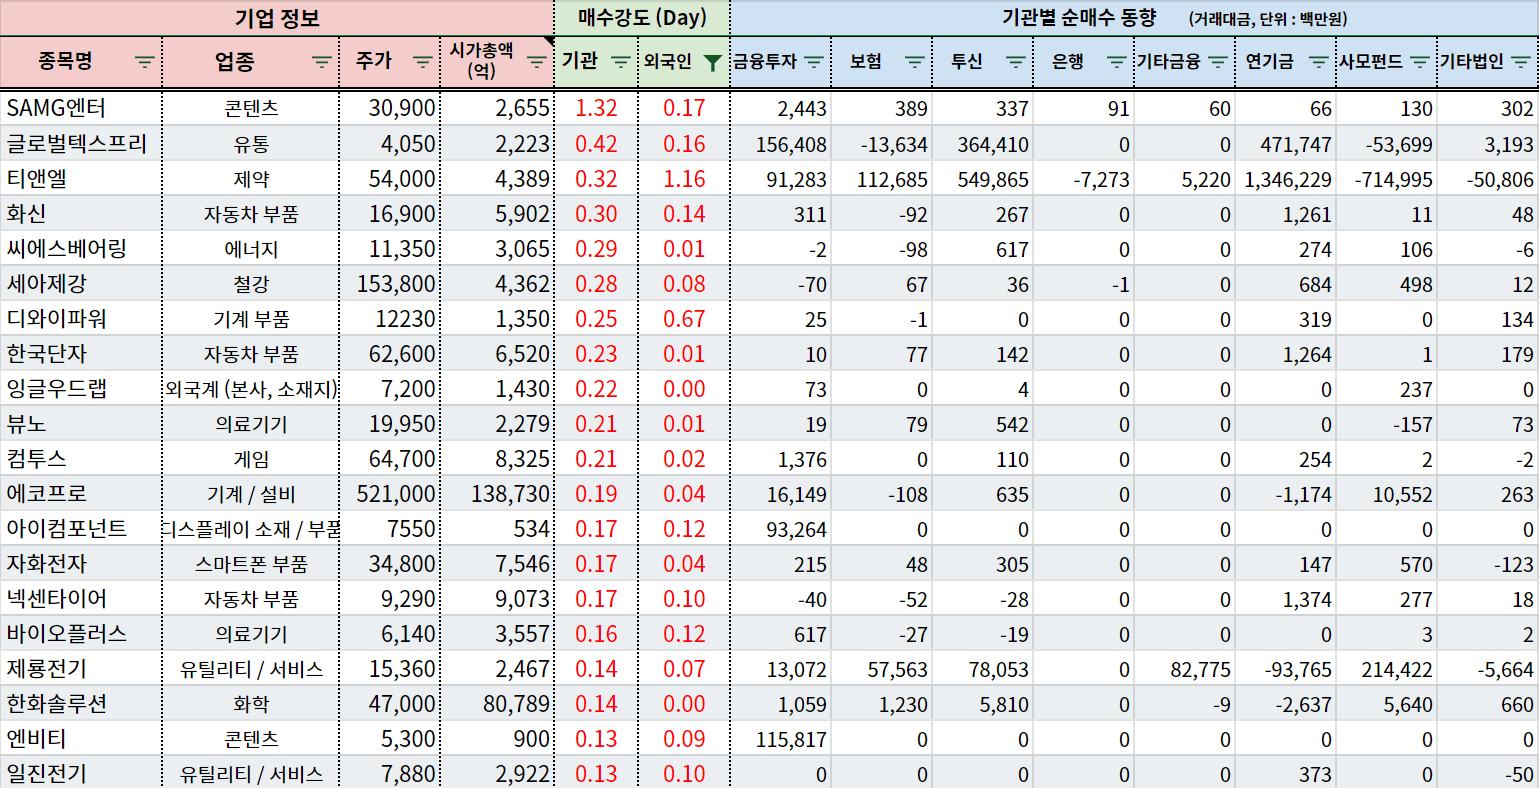Open the 금융투자 filter dropdown
This screenshot has width=1539, height=788.
tap(814, 62)
